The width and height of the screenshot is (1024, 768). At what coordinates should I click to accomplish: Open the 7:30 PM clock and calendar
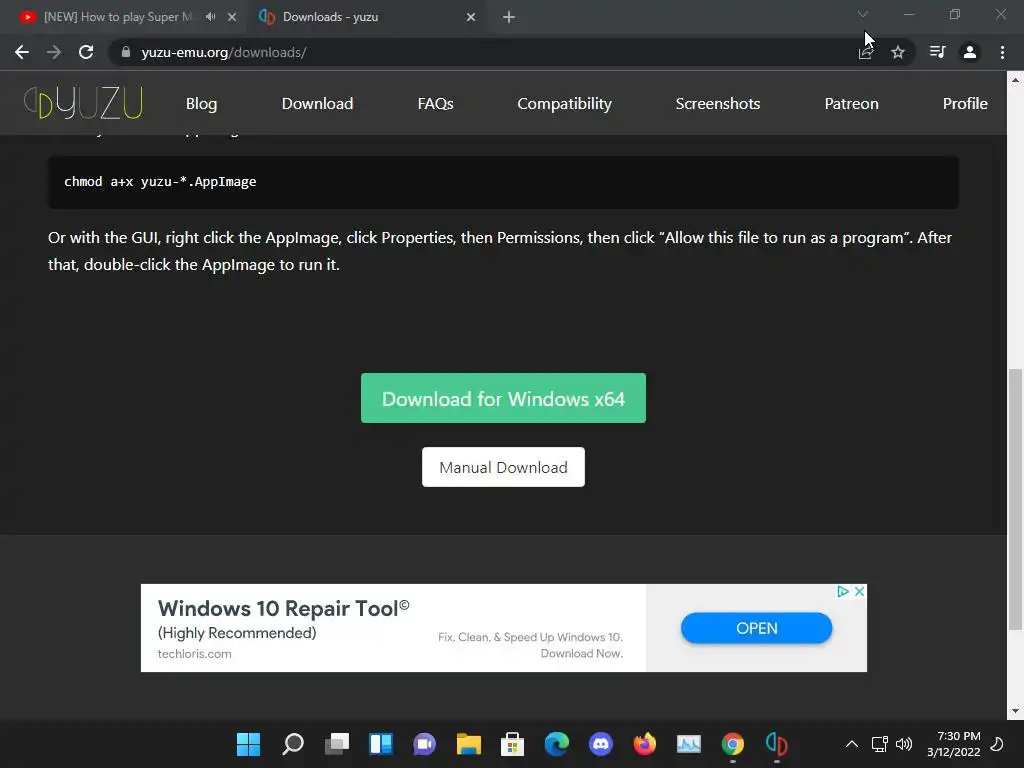tap(953, 744)
